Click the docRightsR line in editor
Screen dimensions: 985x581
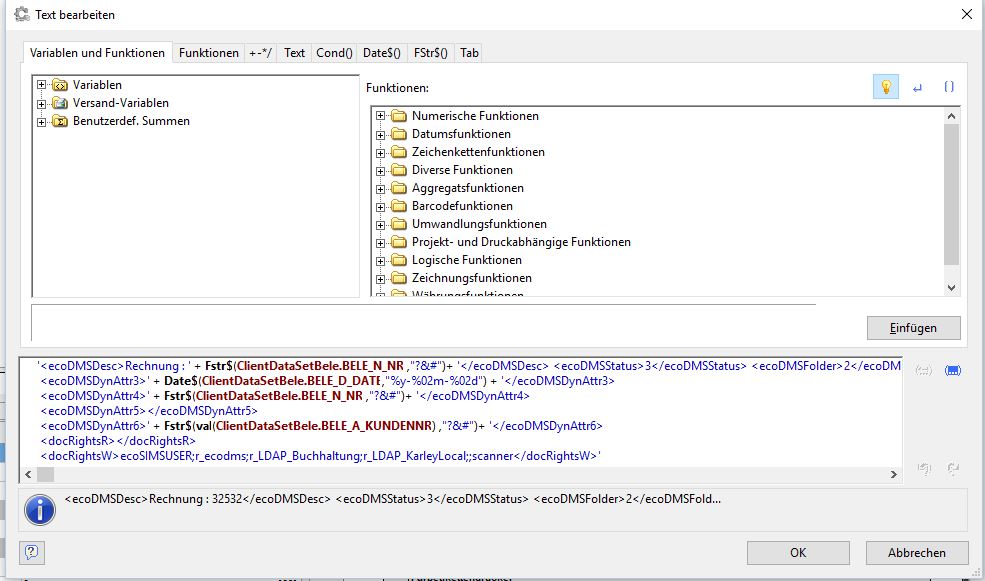coord(118,441)
